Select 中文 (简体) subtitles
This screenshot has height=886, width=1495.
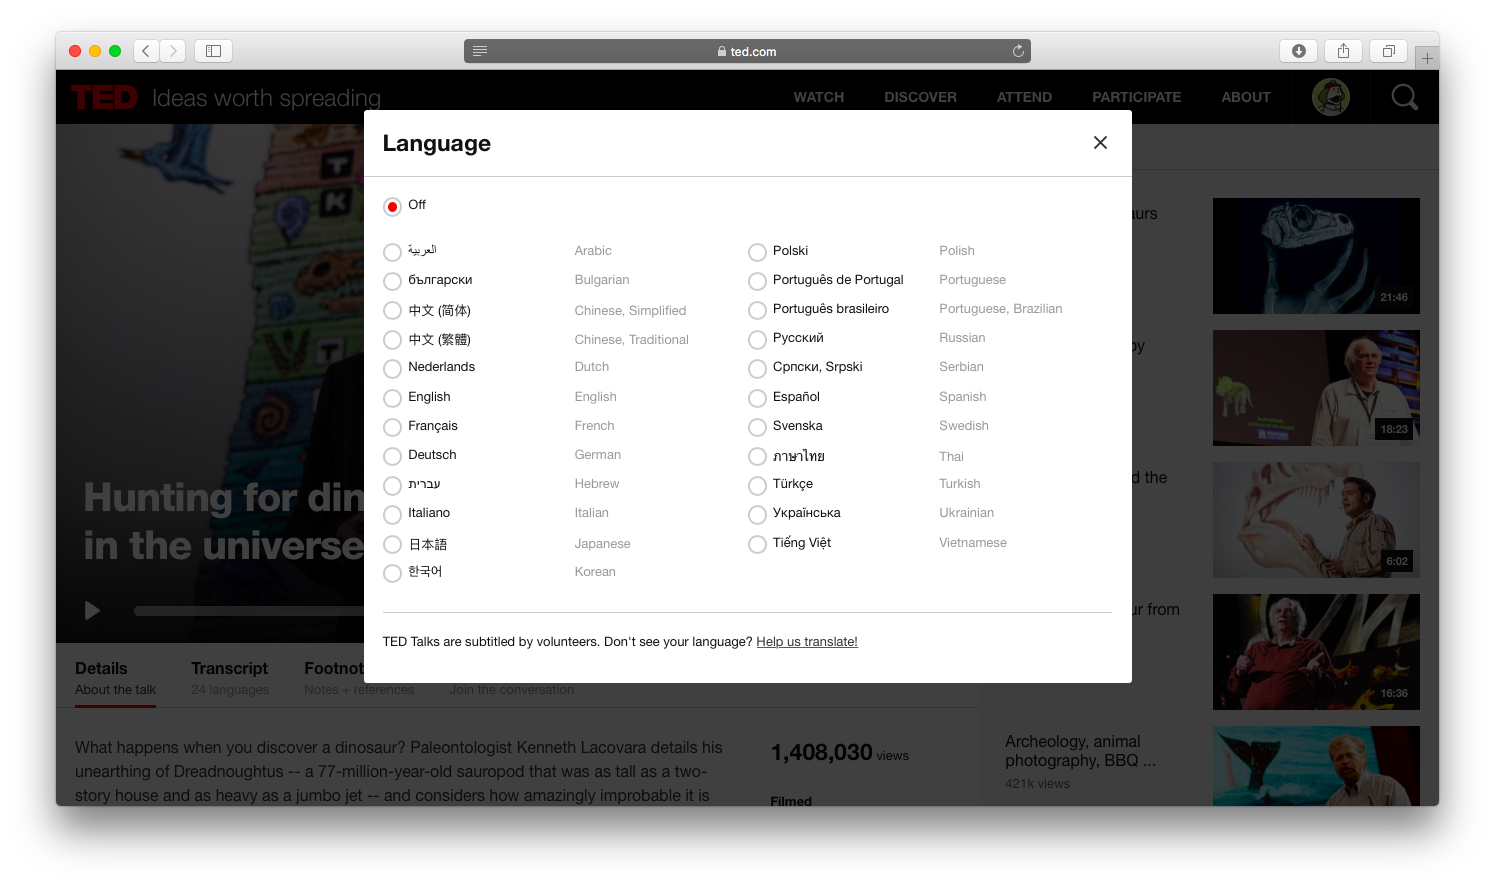(393, 311)
